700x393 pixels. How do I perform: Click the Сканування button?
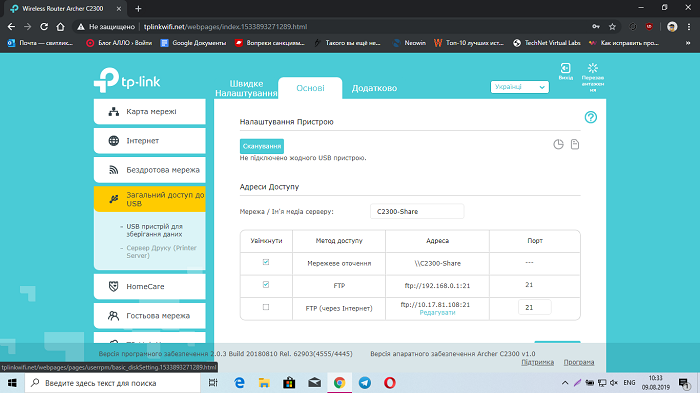pyautogui.click(x=262, y=146)
